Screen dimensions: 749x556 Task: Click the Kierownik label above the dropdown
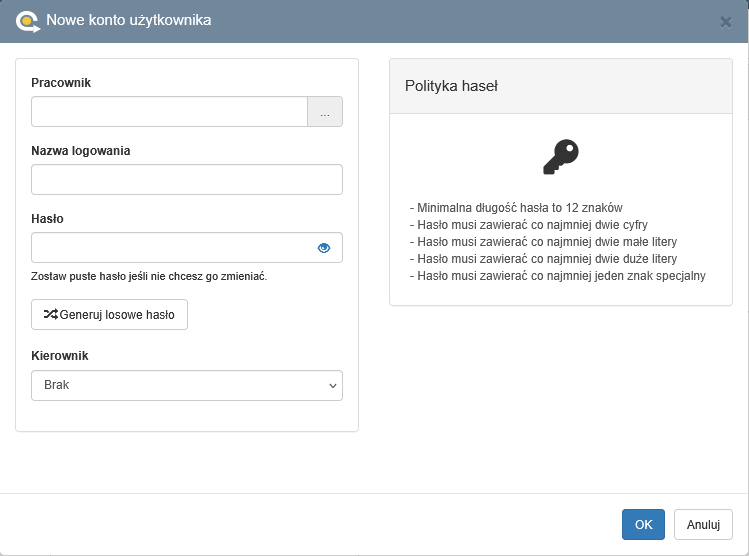click(60, 356)
